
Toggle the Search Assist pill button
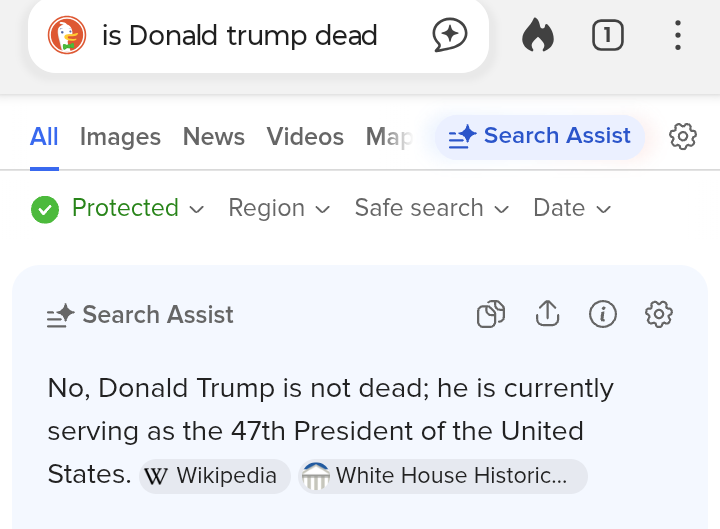tap(540, 136)
